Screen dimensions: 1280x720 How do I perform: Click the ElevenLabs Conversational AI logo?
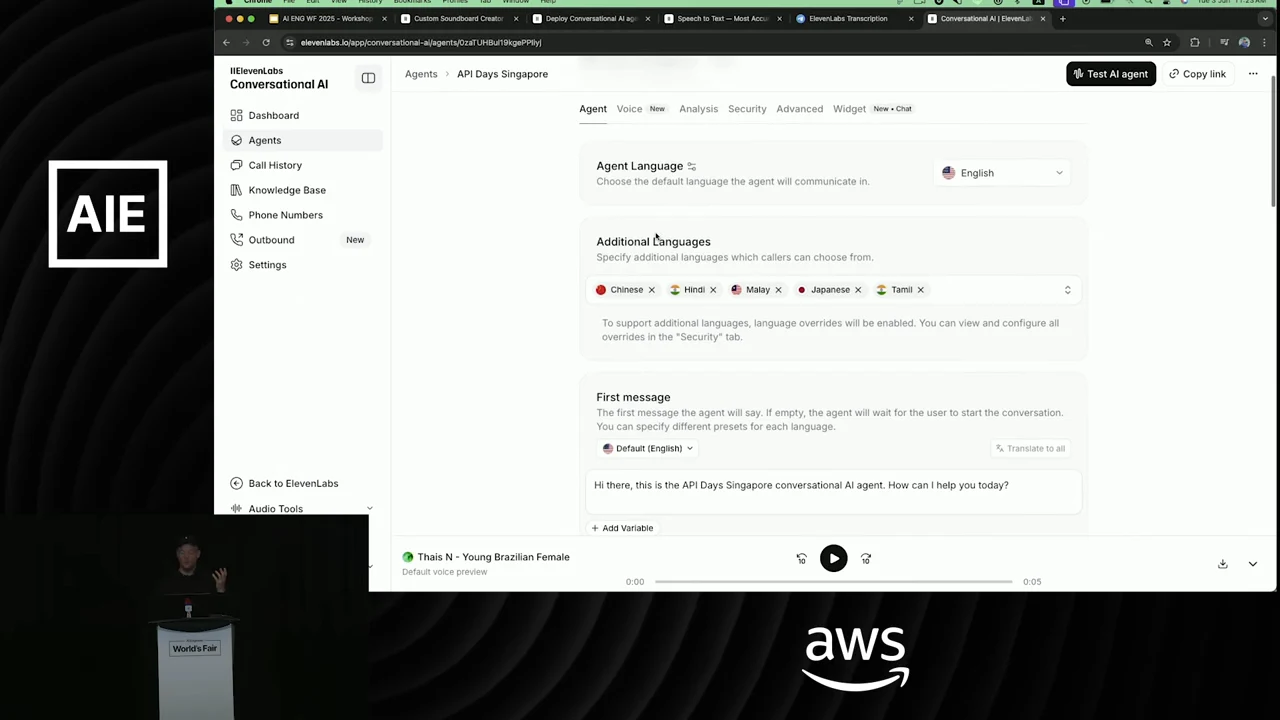[279, 78]
